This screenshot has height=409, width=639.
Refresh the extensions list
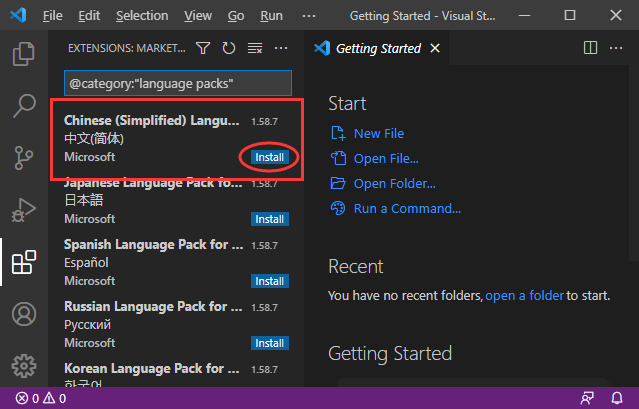(x=229, y=48)
